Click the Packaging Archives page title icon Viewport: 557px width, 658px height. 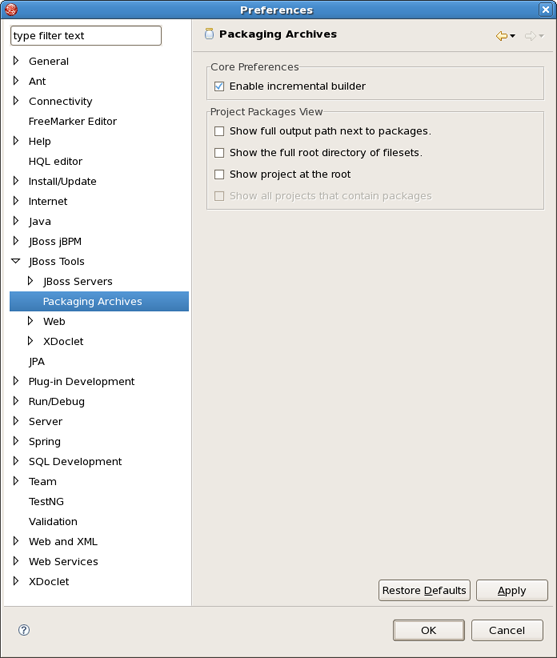pyautogui.click(x=209, y=34)
